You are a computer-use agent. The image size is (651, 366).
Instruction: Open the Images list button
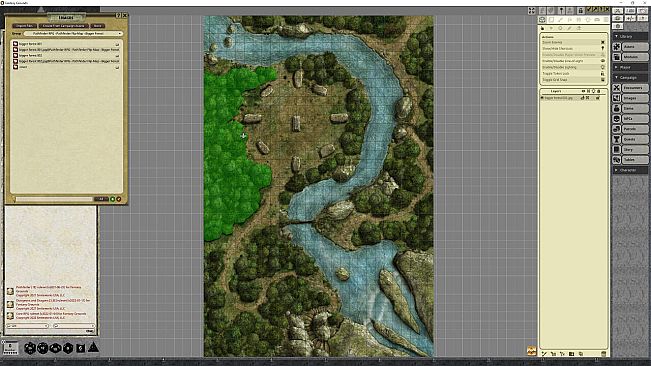(635, 98)
